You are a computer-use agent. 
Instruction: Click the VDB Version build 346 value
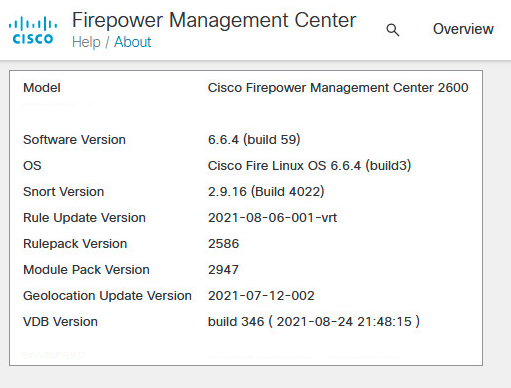pyautogui.click(x=314, y=322)
